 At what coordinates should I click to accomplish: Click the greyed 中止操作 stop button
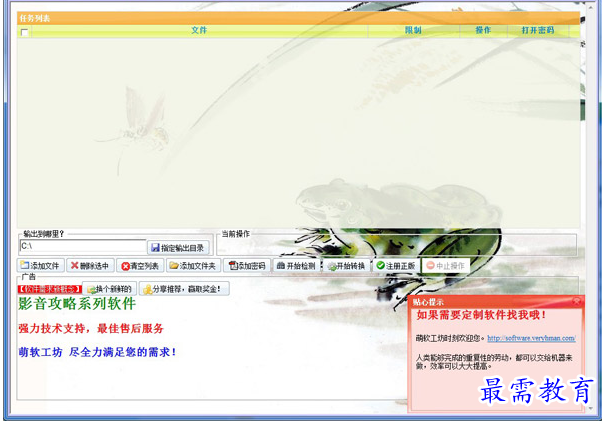pos(446,265)
